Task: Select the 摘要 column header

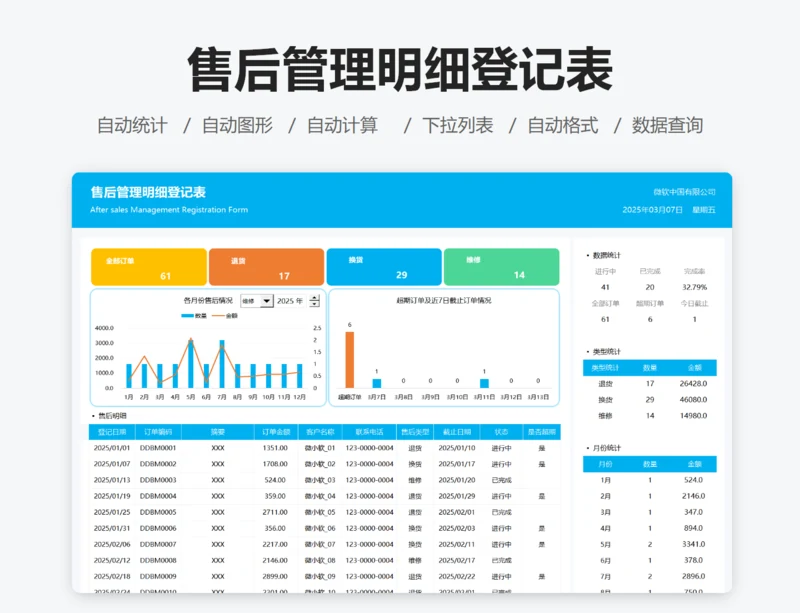Action: 218,432
